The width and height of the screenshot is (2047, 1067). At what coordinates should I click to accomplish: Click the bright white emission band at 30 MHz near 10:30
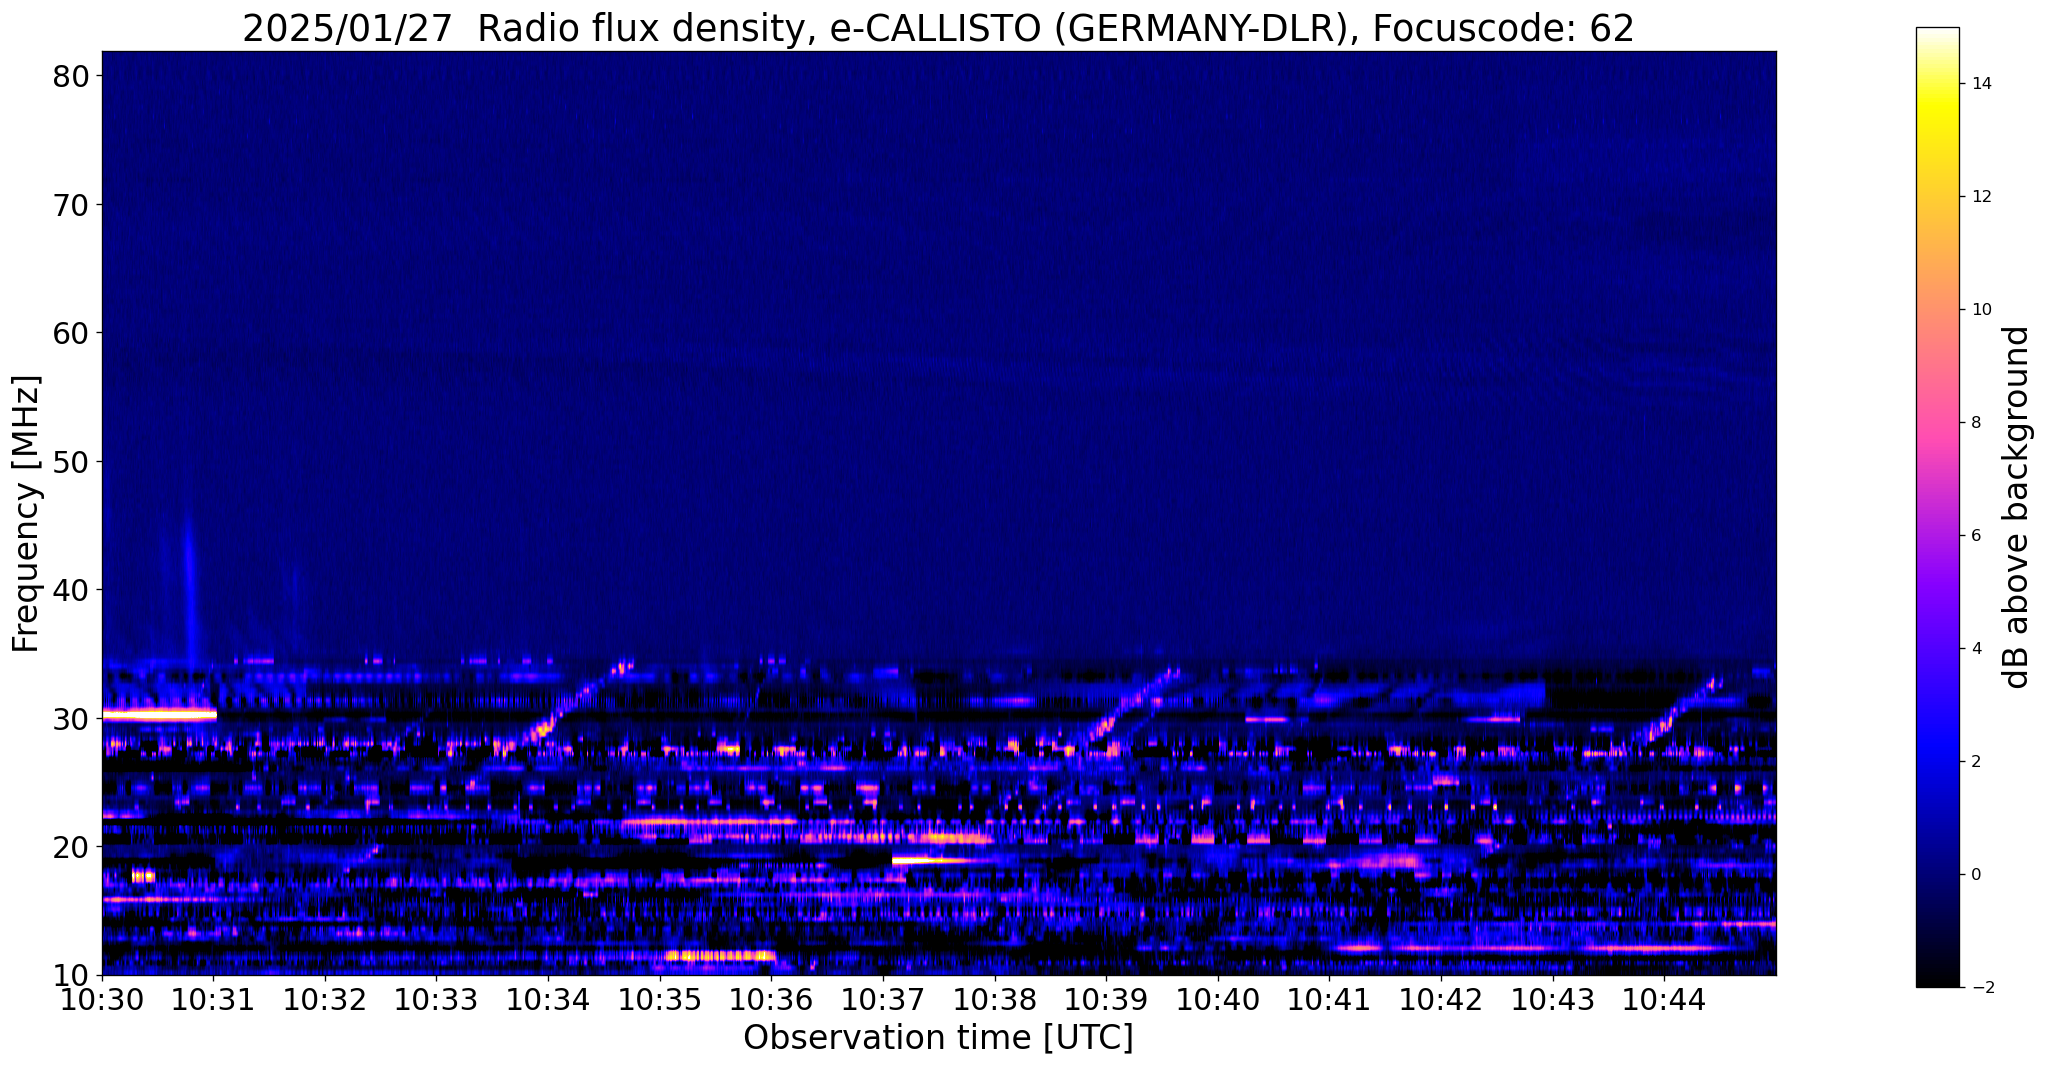(x=160, y=715)
